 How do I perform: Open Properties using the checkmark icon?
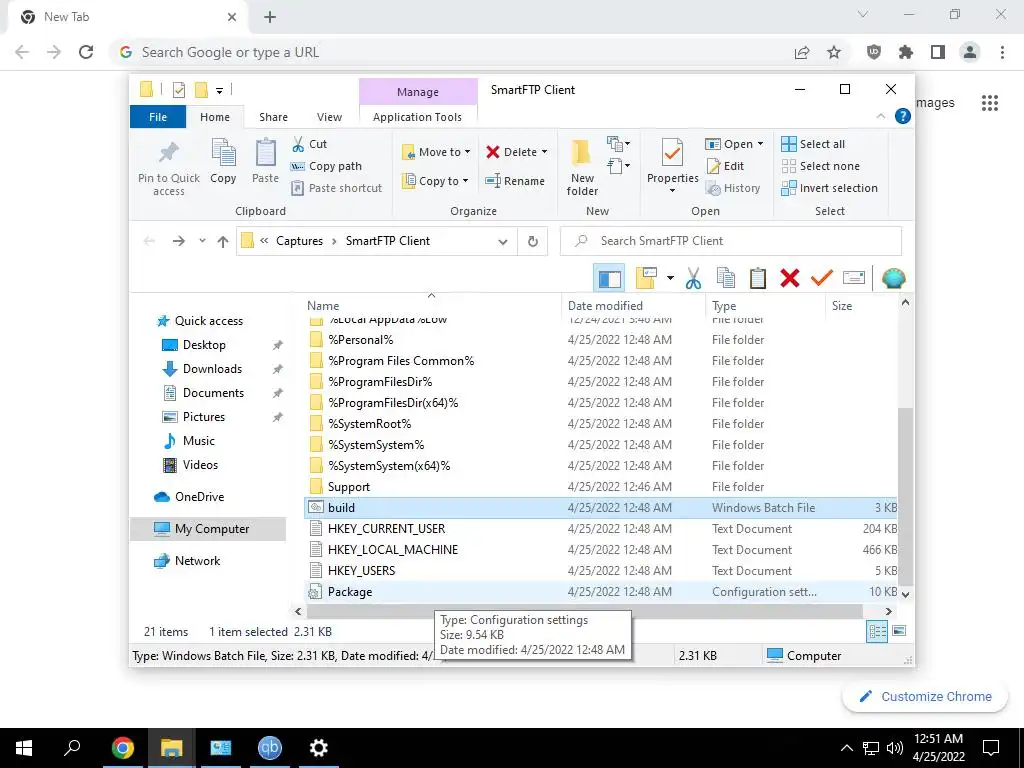(x=672, y=153)
